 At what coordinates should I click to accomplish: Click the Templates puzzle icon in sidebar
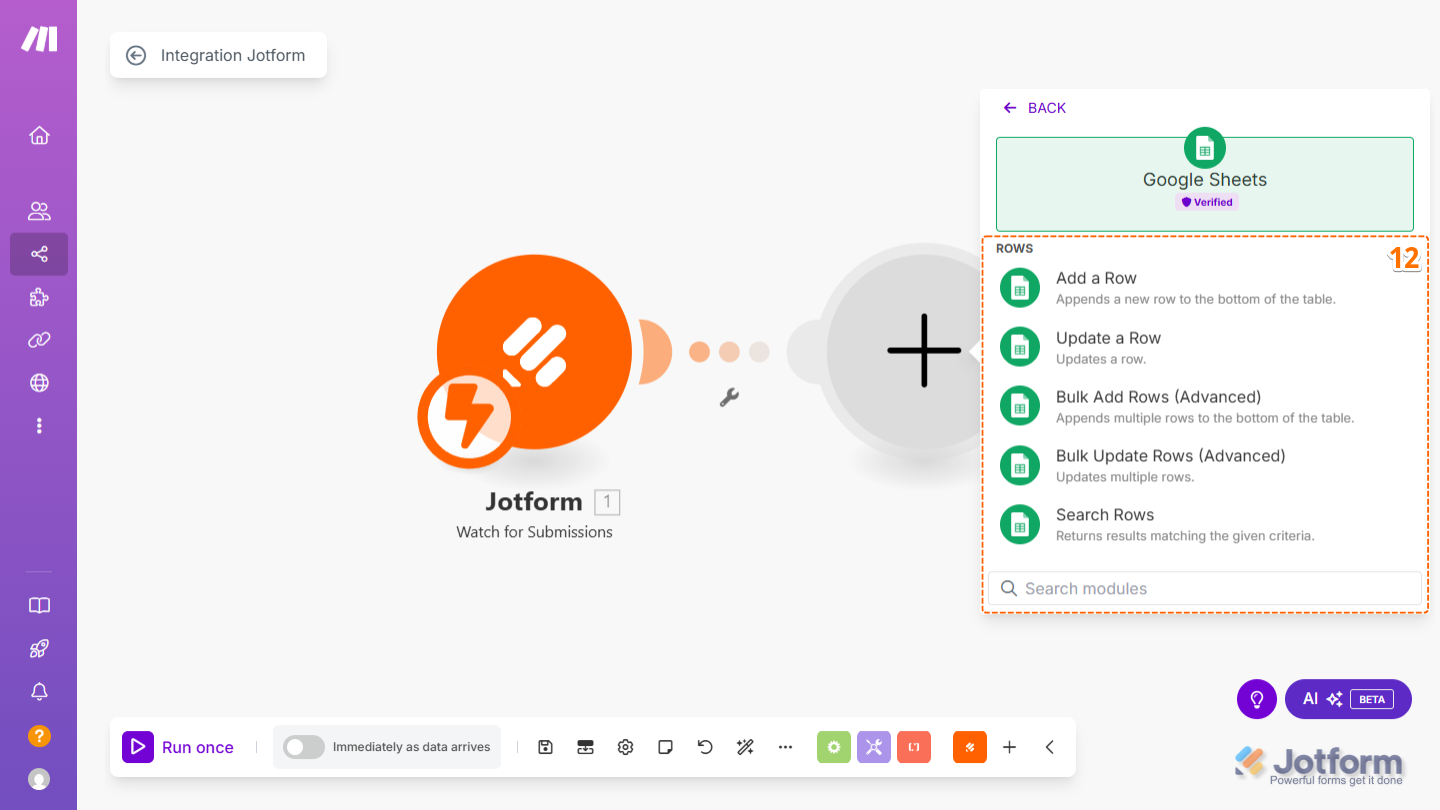39,297
